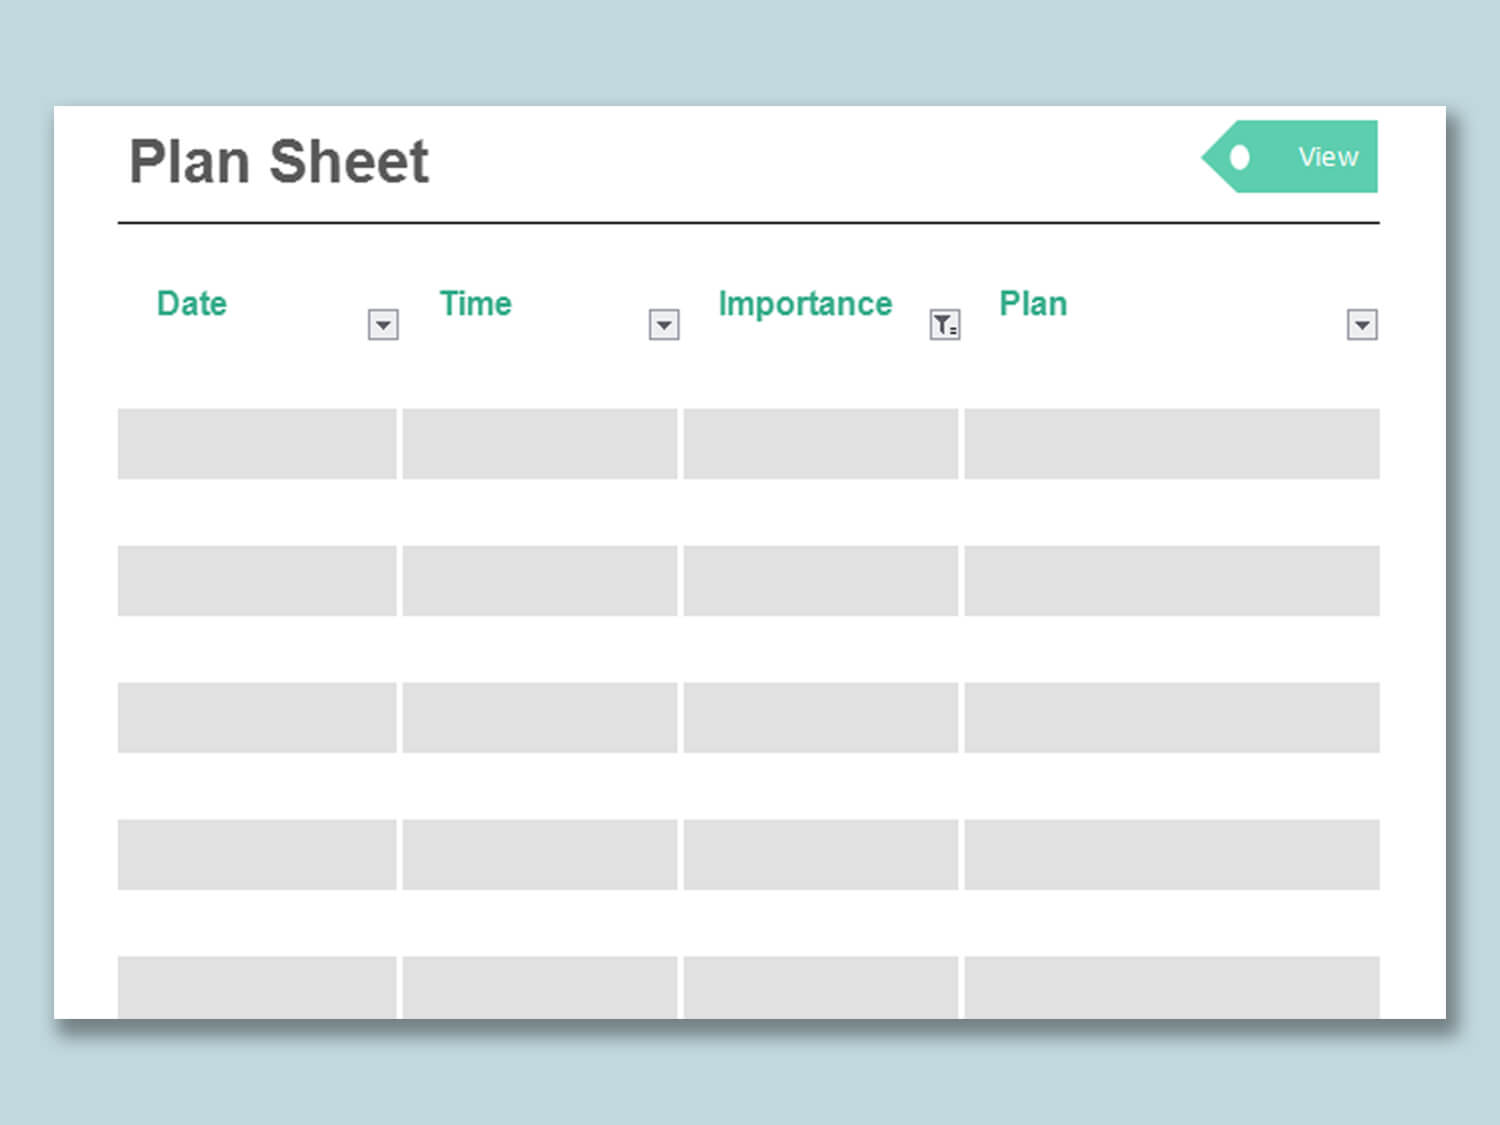
Task: Click the active filter icon beside Importance
Action: (x=945, y=324)
